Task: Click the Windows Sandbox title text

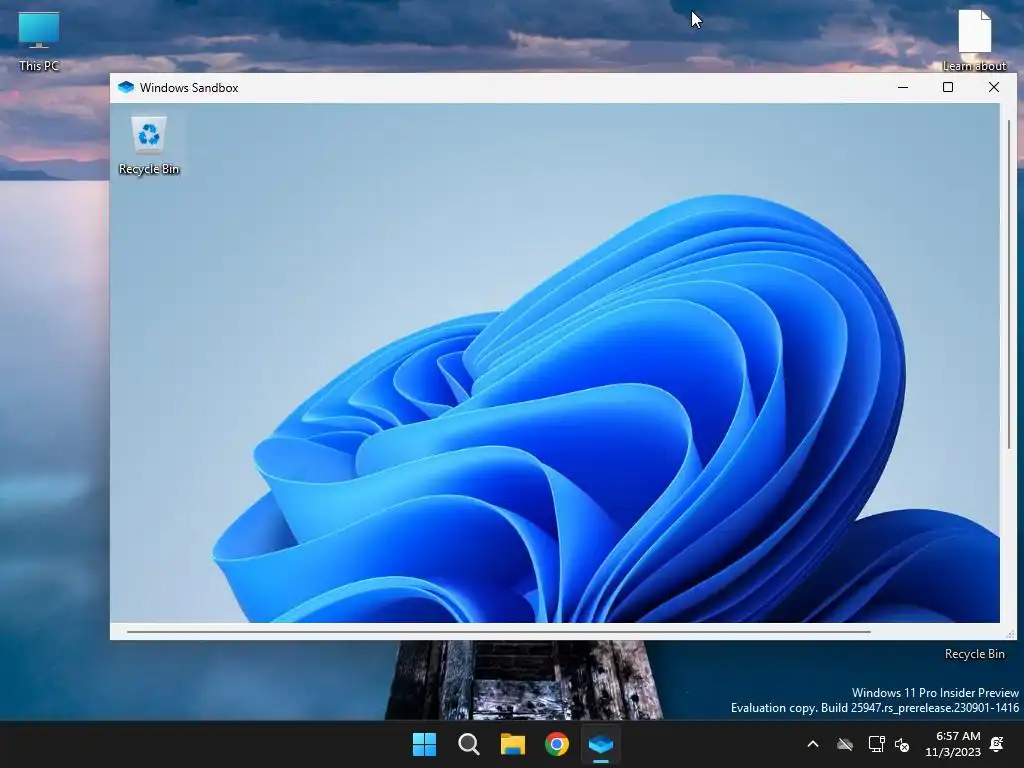Action: [189, 88]
